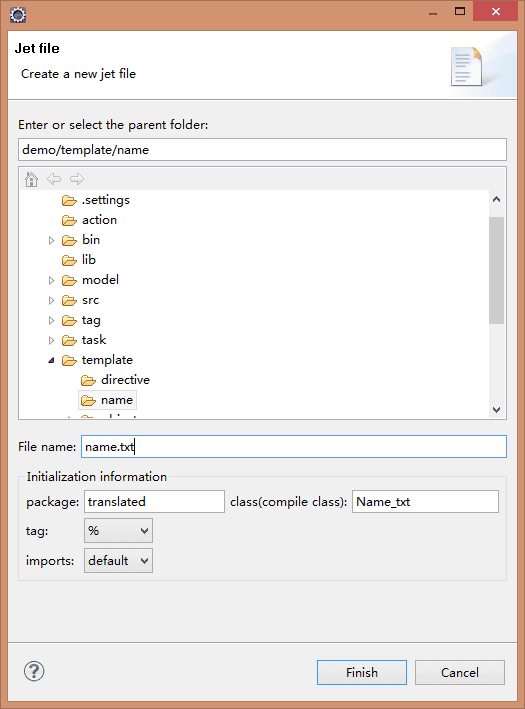Select the directive folder in tree
The height and width of the screenshot is (709, 525).
pyautogui.click(x=115, y=380)
